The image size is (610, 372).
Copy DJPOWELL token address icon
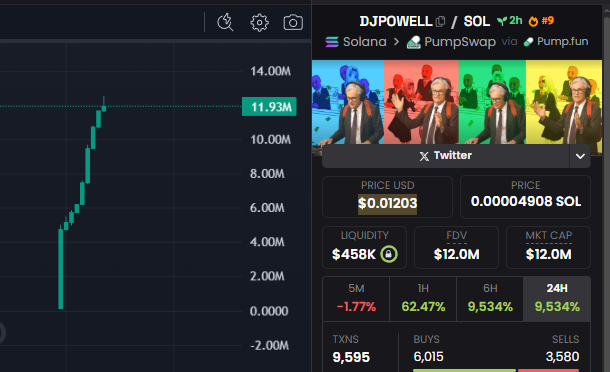pyautogui.click(x=440, y=21)
